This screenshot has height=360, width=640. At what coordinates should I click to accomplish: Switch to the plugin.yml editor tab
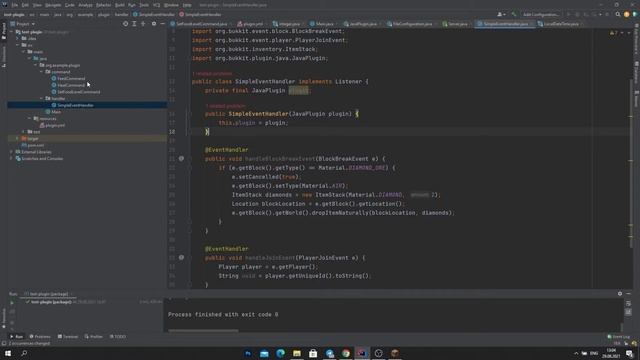[x=251, y=24]
